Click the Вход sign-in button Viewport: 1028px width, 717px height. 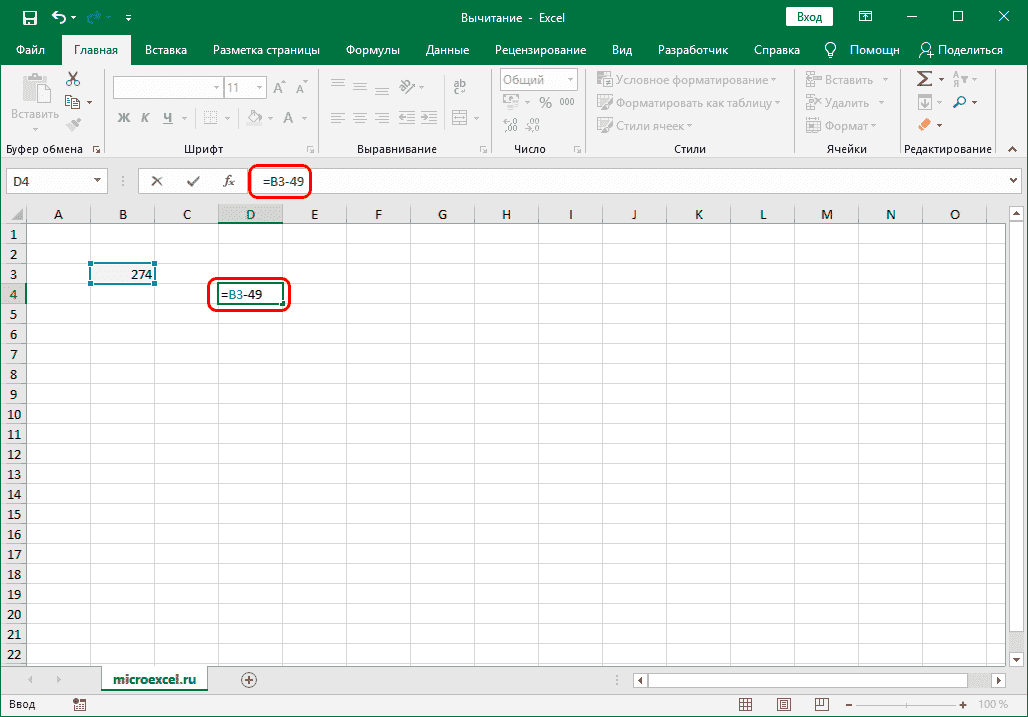[x=809, y=17]
